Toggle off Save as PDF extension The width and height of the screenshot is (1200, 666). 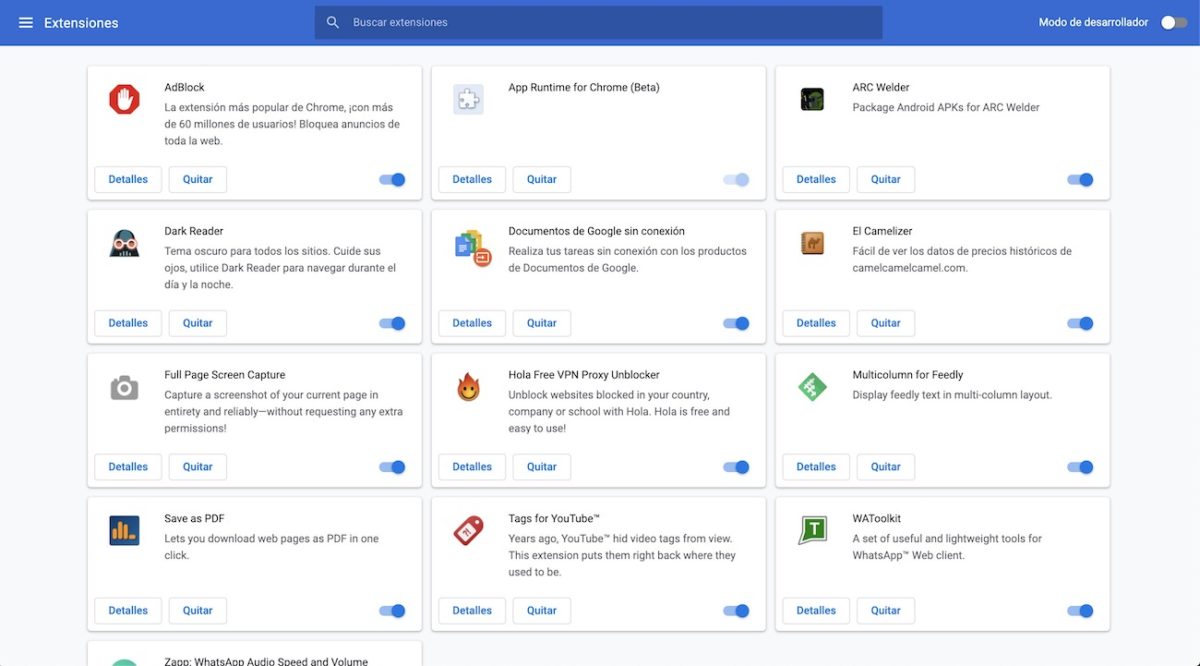(392, 611)
